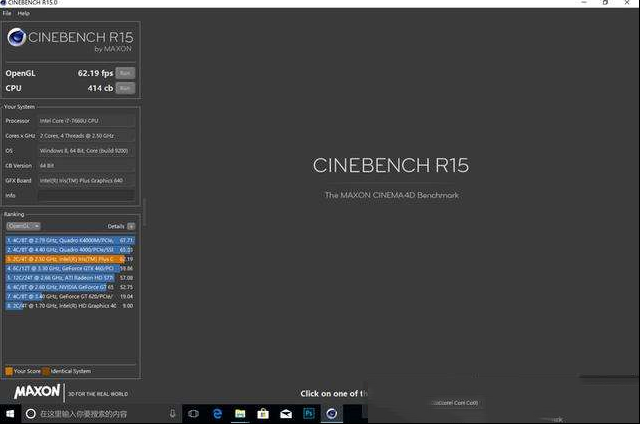
Task: Click the GFX Board value field
Action: tap(86, 180)
